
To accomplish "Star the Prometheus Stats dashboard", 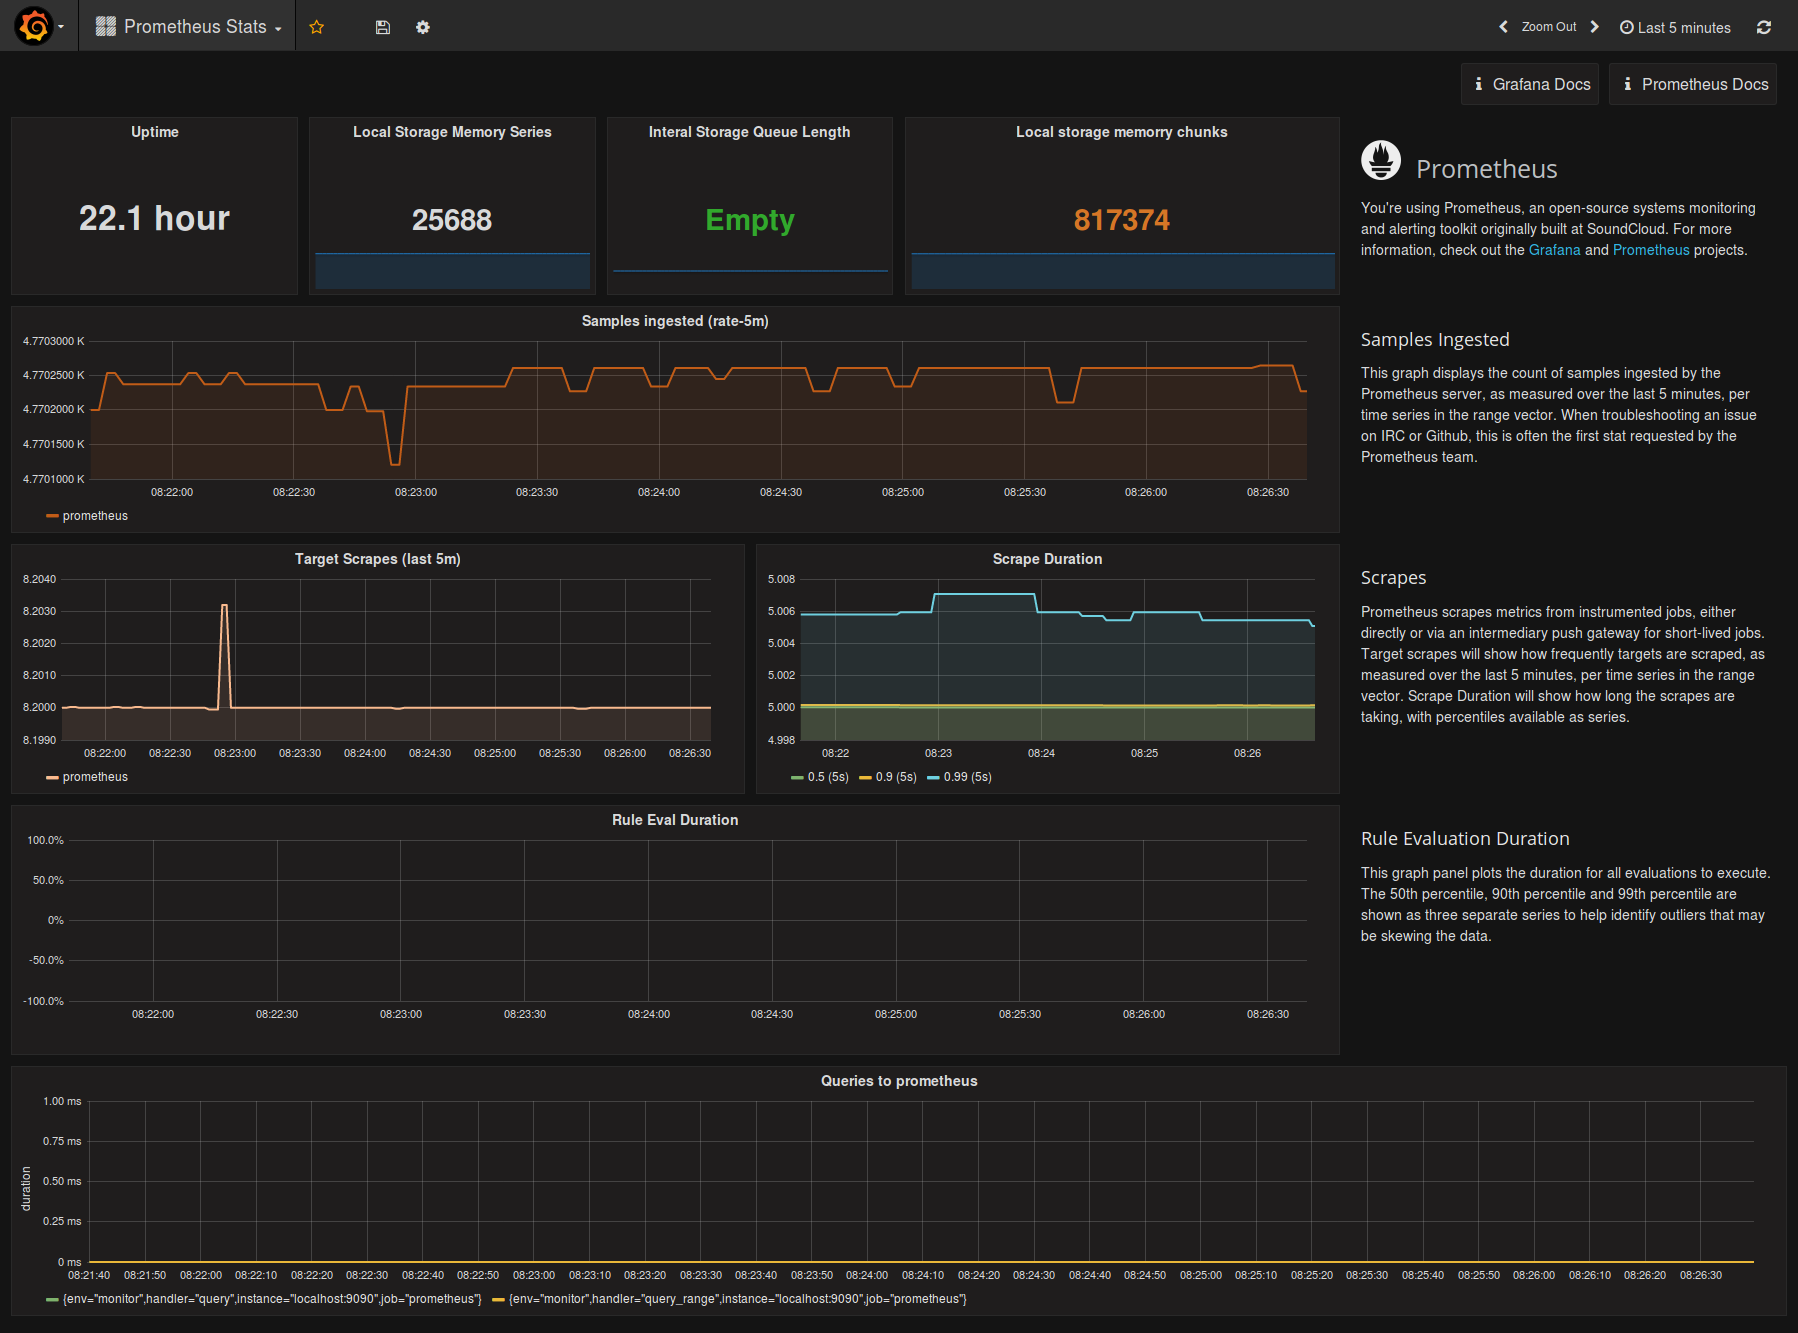I will [317, 27].
